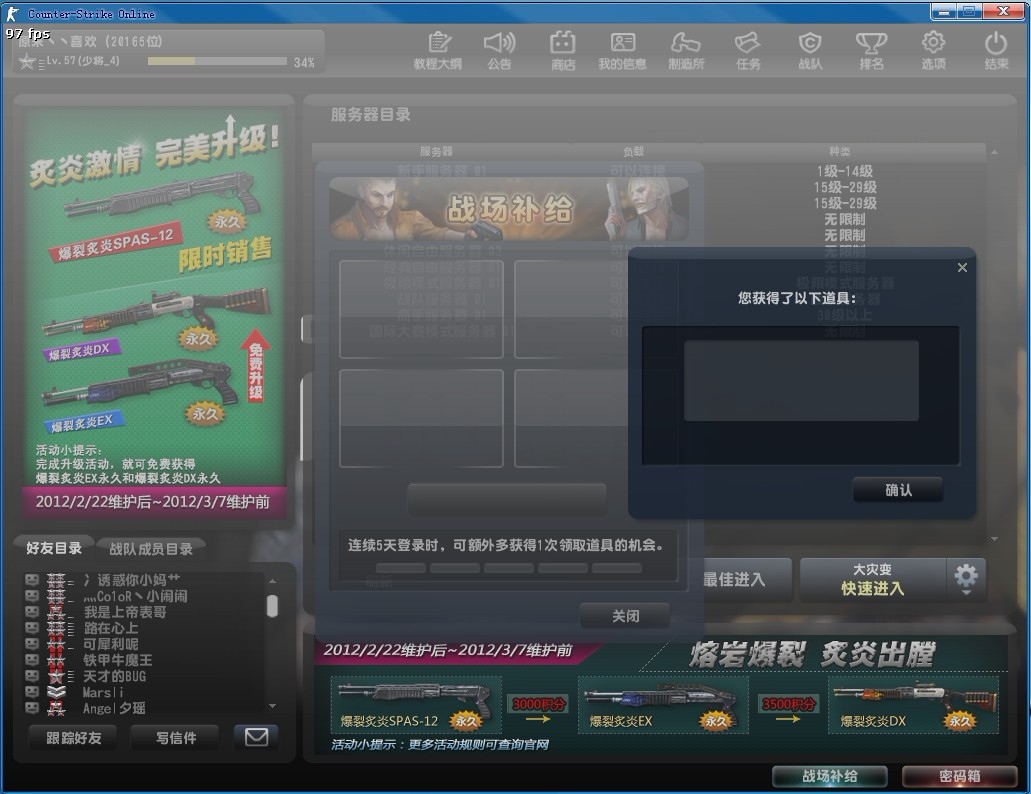Screen dimensions: 1031x794
Task: Click the 密码箱 button at bottom
Action: (x=960, y=776)
